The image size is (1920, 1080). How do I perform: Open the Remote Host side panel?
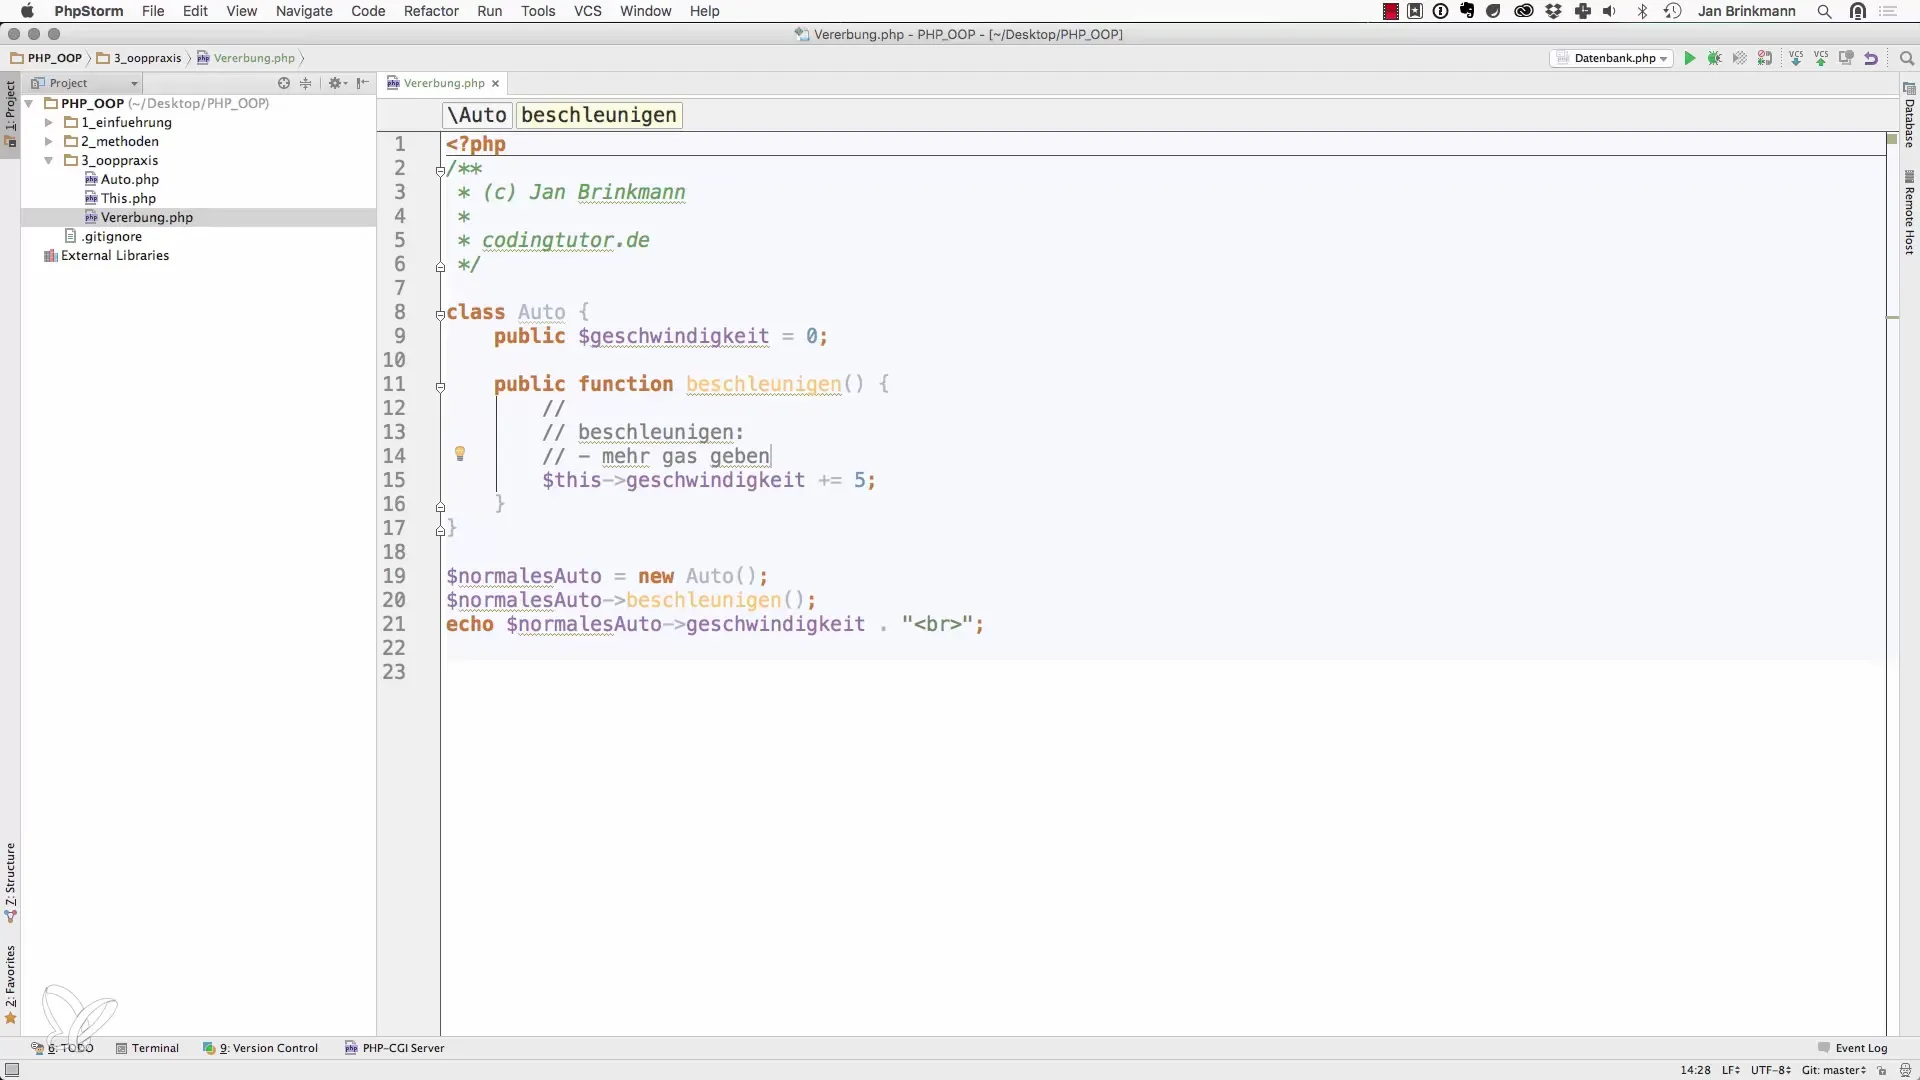point(1909,213)
